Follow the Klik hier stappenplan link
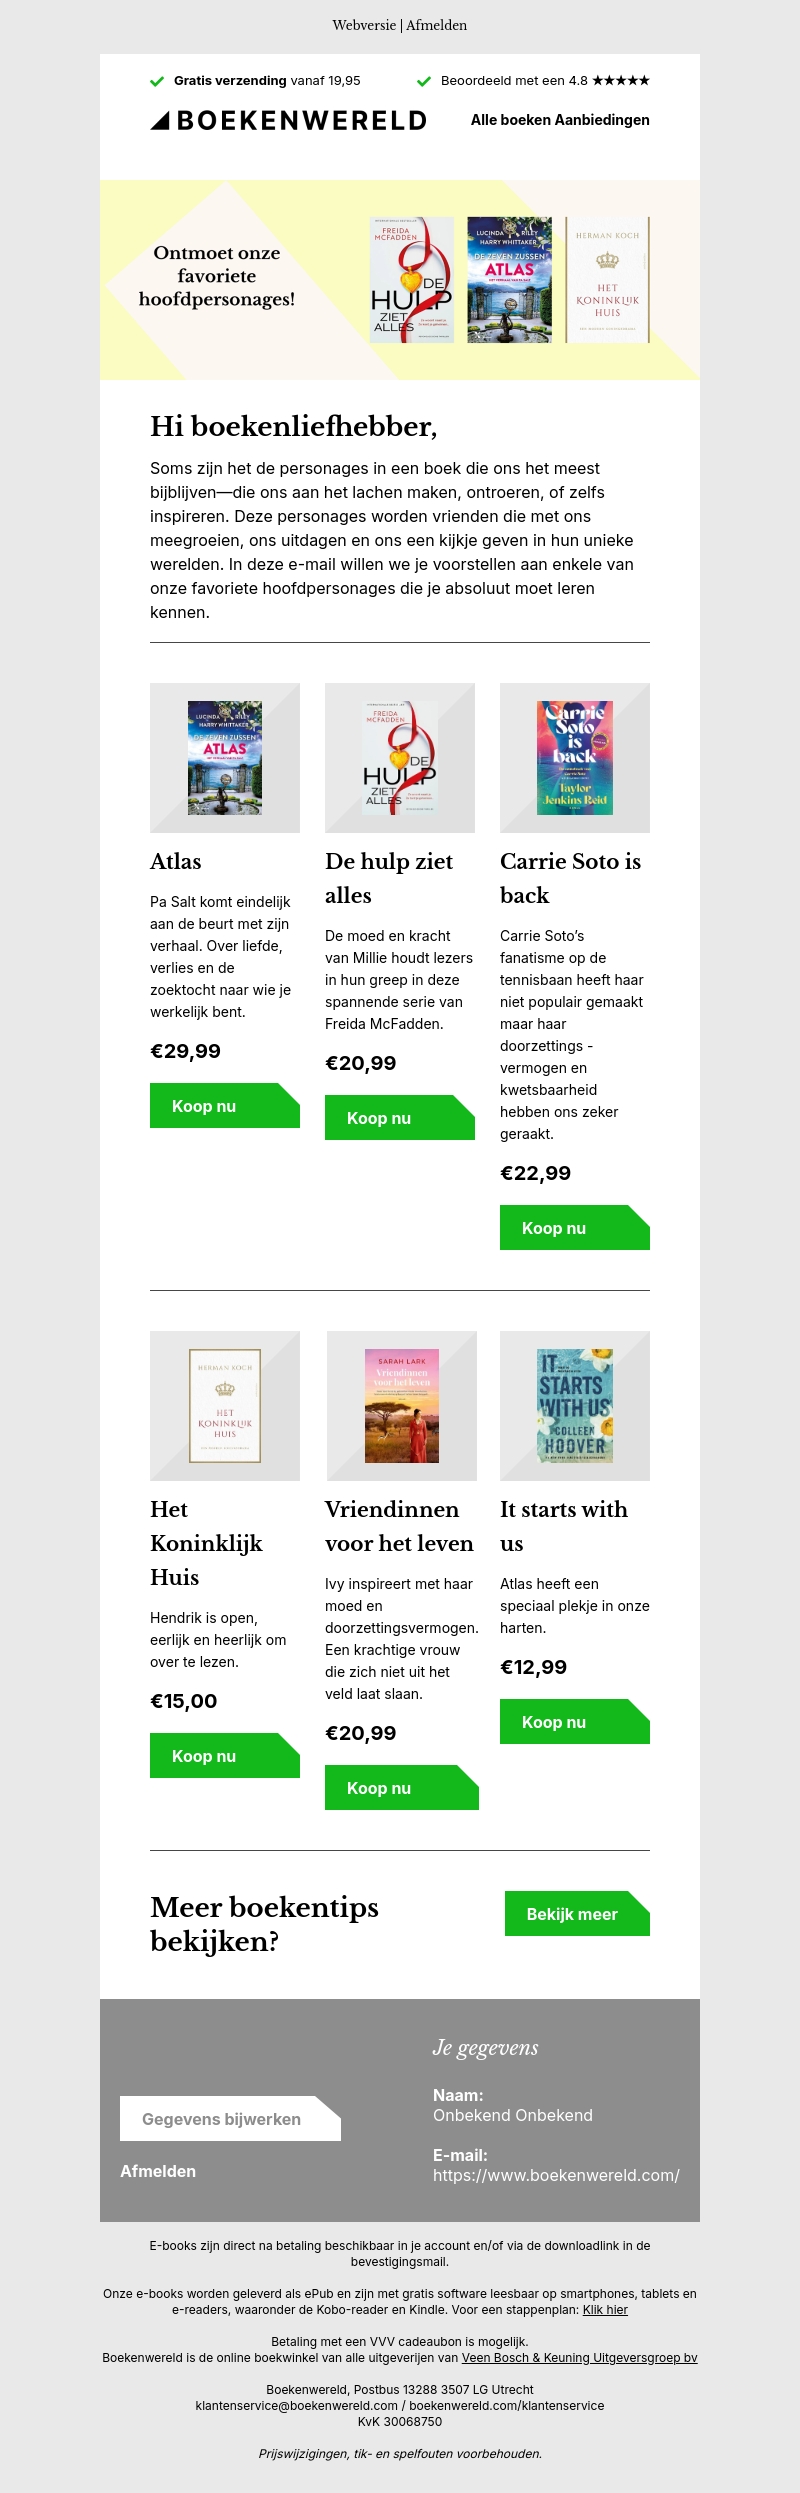Screen dimensions: 800x2493 (605, 2310)
